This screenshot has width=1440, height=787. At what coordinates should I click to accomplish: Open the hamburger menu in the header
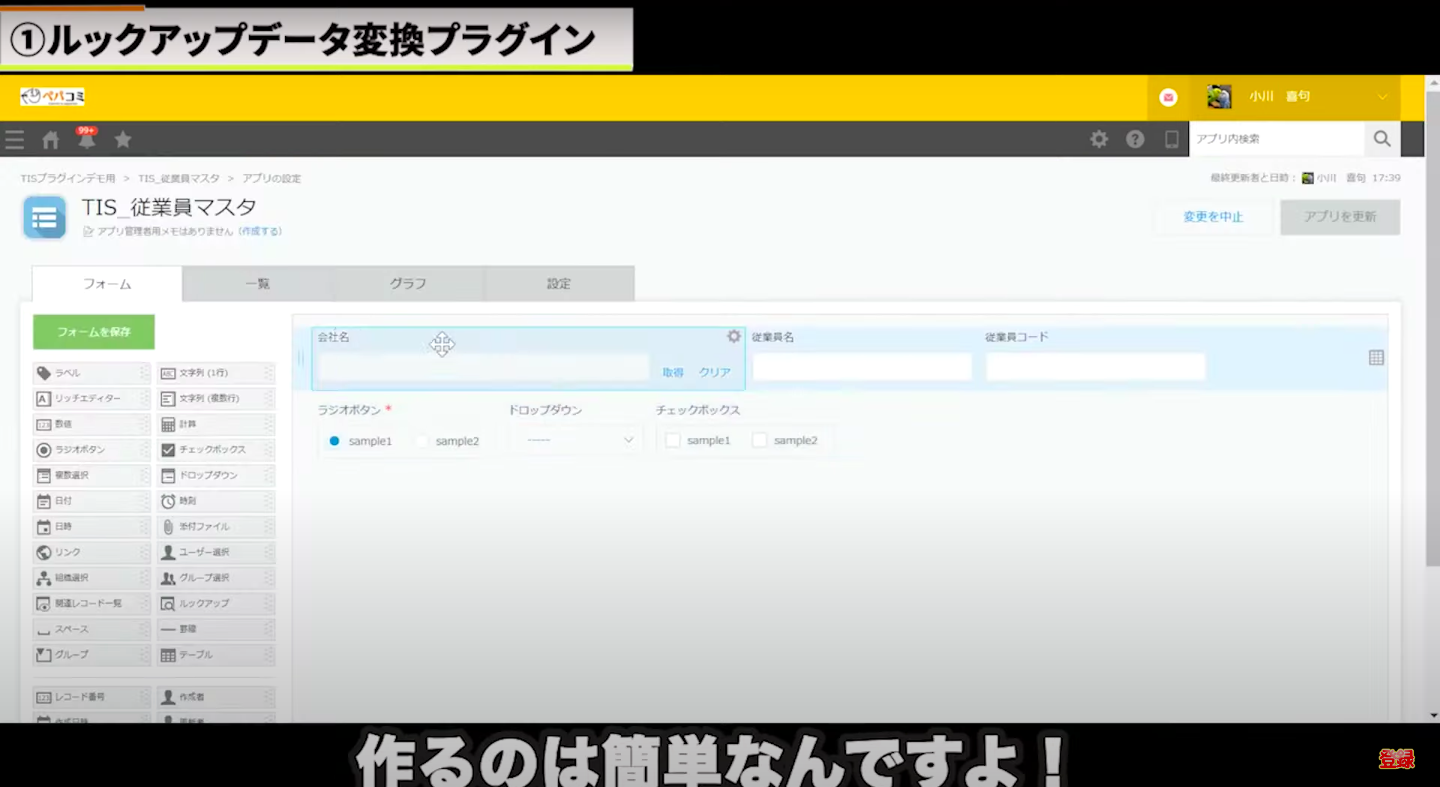tap(14, 140)
